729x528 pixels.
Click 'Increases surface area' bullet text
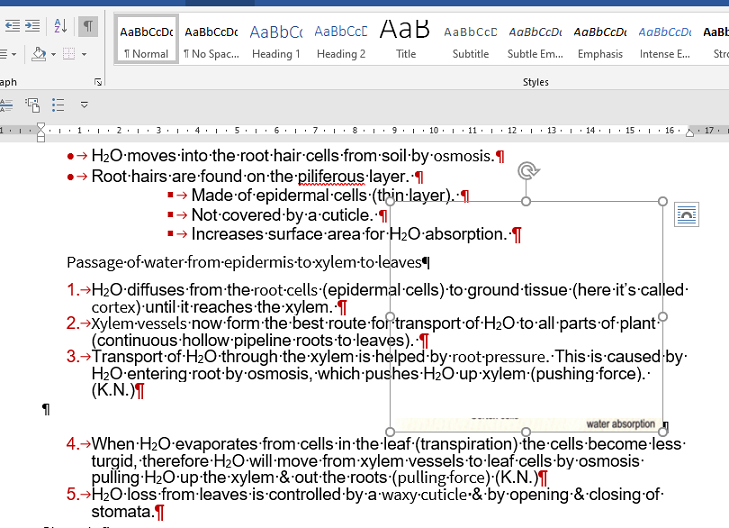tap(349, 234)
